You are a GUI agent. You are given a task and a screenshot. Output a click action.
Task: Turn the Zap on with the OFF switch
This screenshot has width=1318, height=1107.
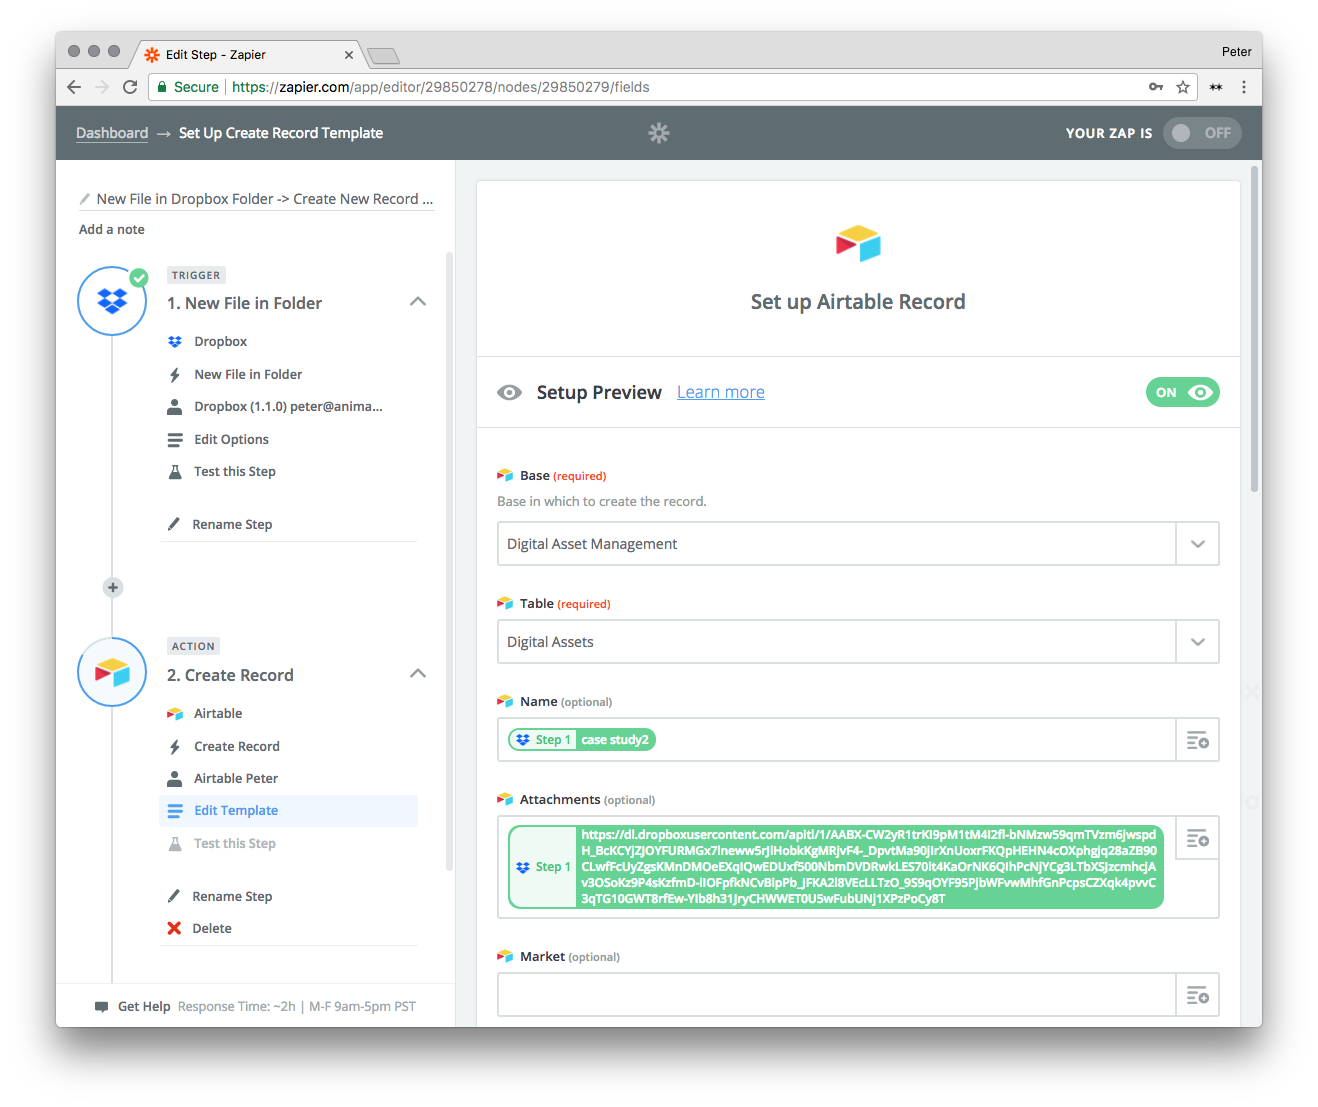[1202, 133]
